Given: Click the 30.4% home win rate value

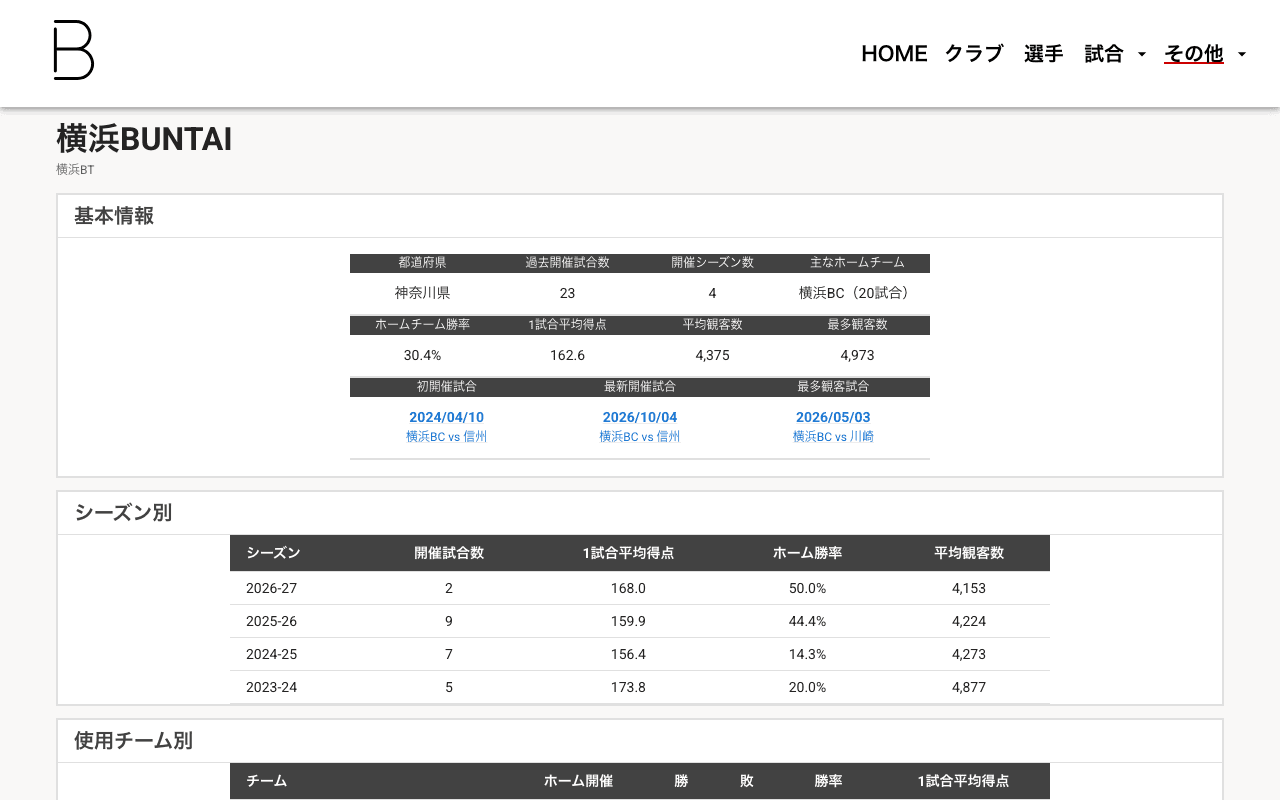Looking at the screenshot, I should [x=422, y=355].
